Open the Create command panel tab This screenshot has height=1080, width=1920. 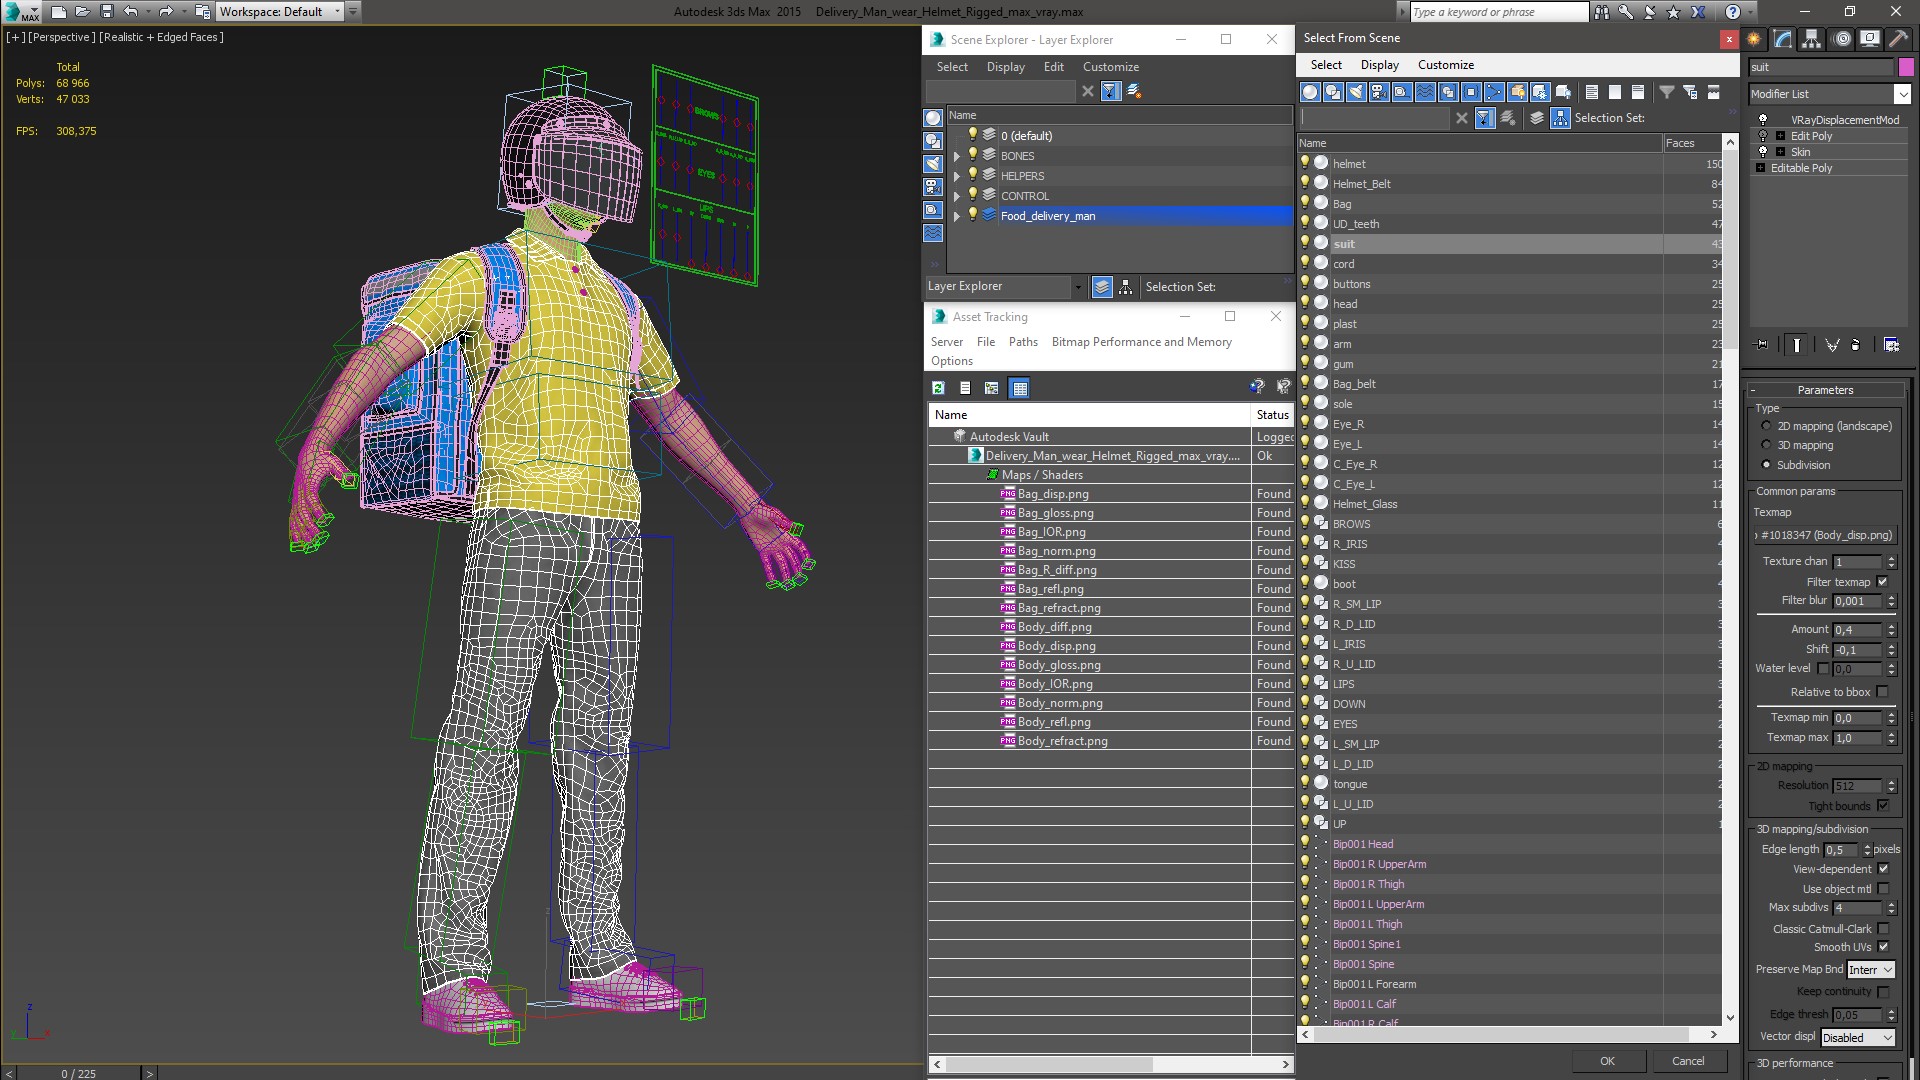[x=1754, y=39]
